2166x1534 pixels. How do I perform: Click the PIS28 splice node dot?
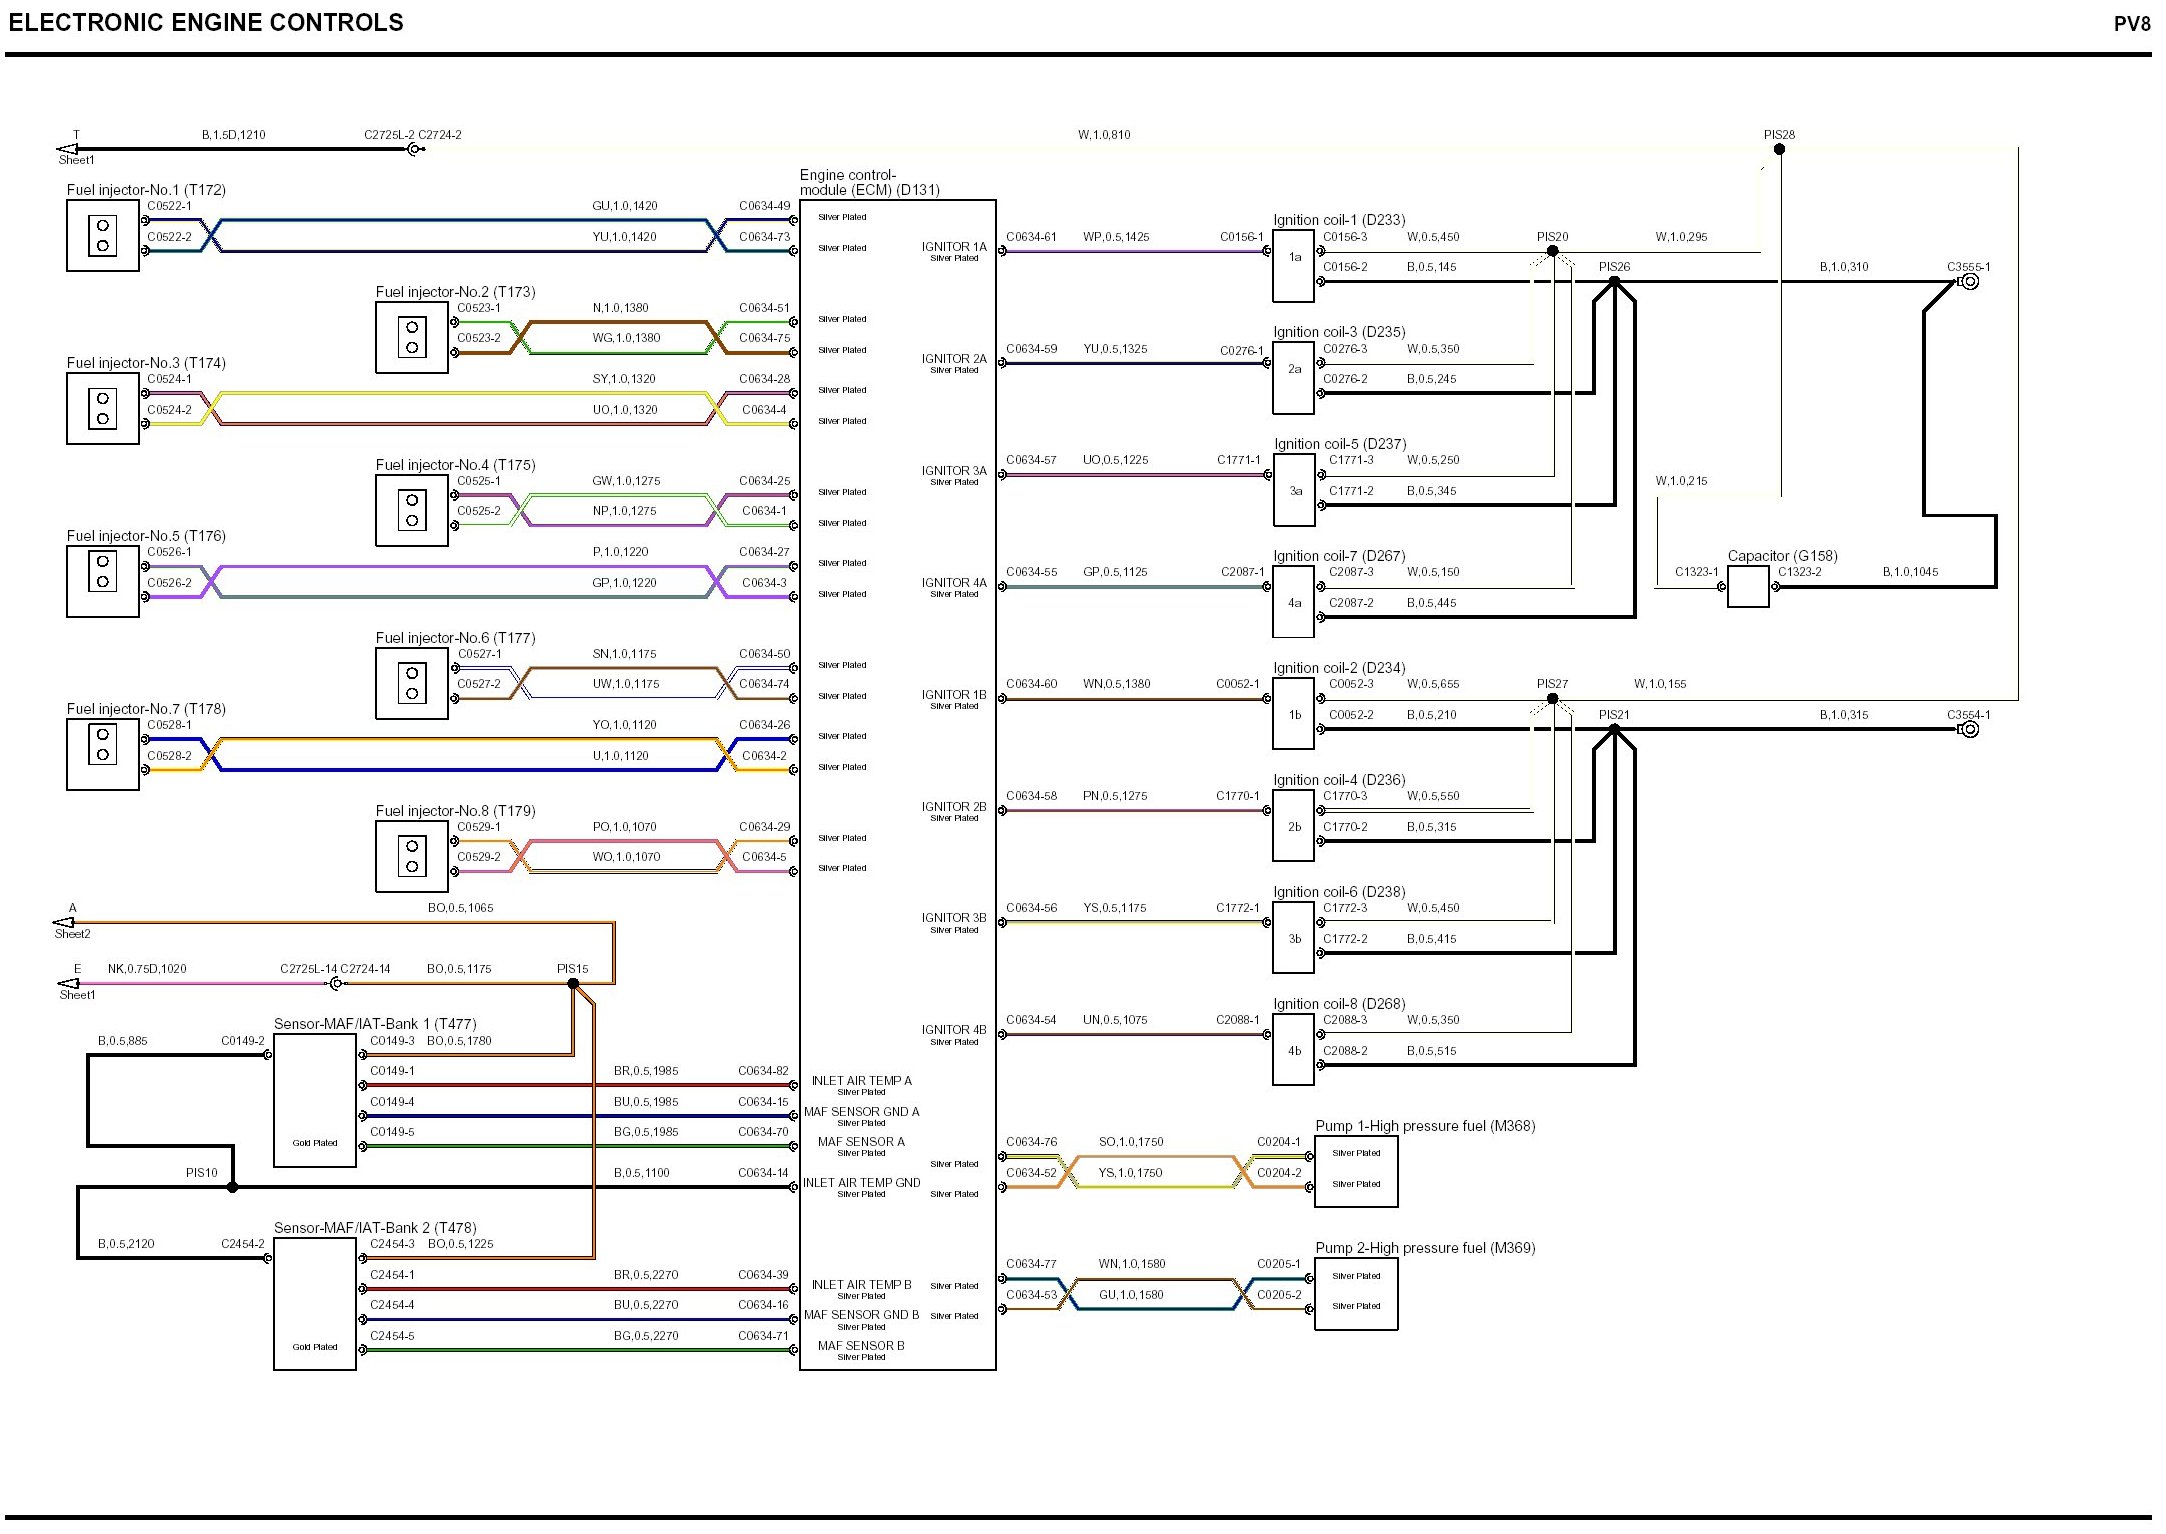(1779, 149)
